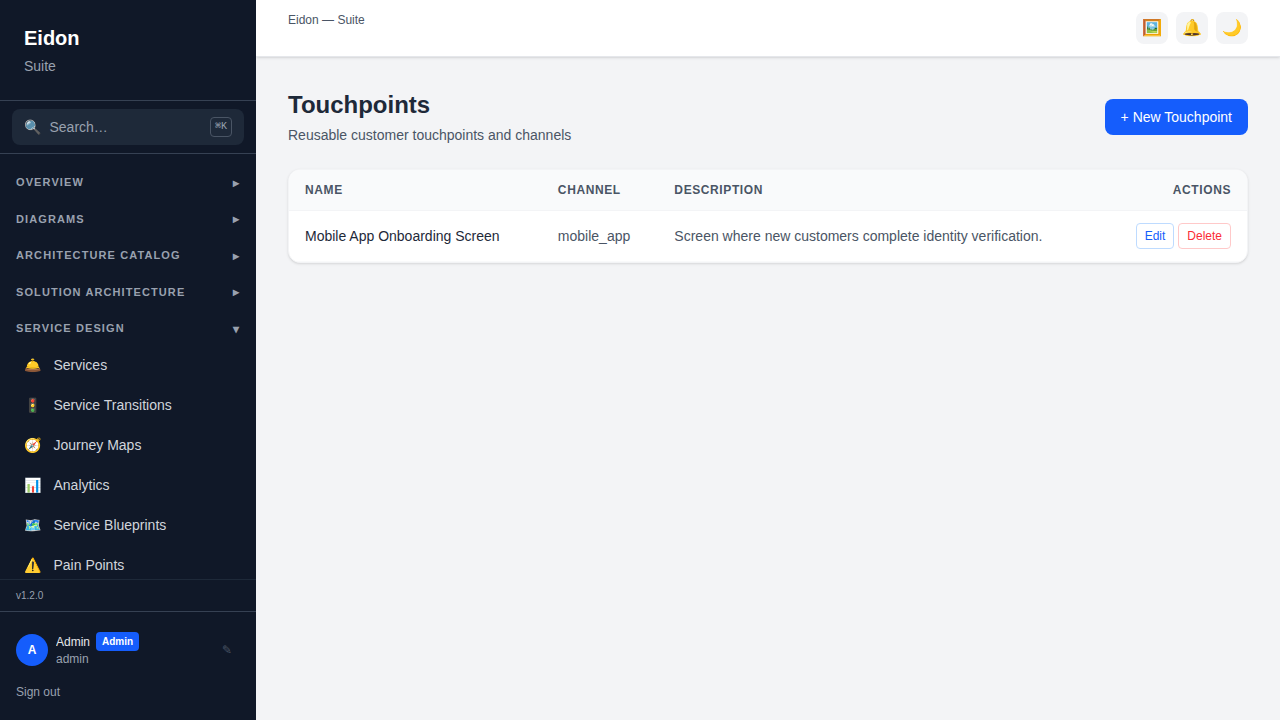Click the pencil icon beside Admin profile
Viewport: 1280px width, 720px height.
227,650
